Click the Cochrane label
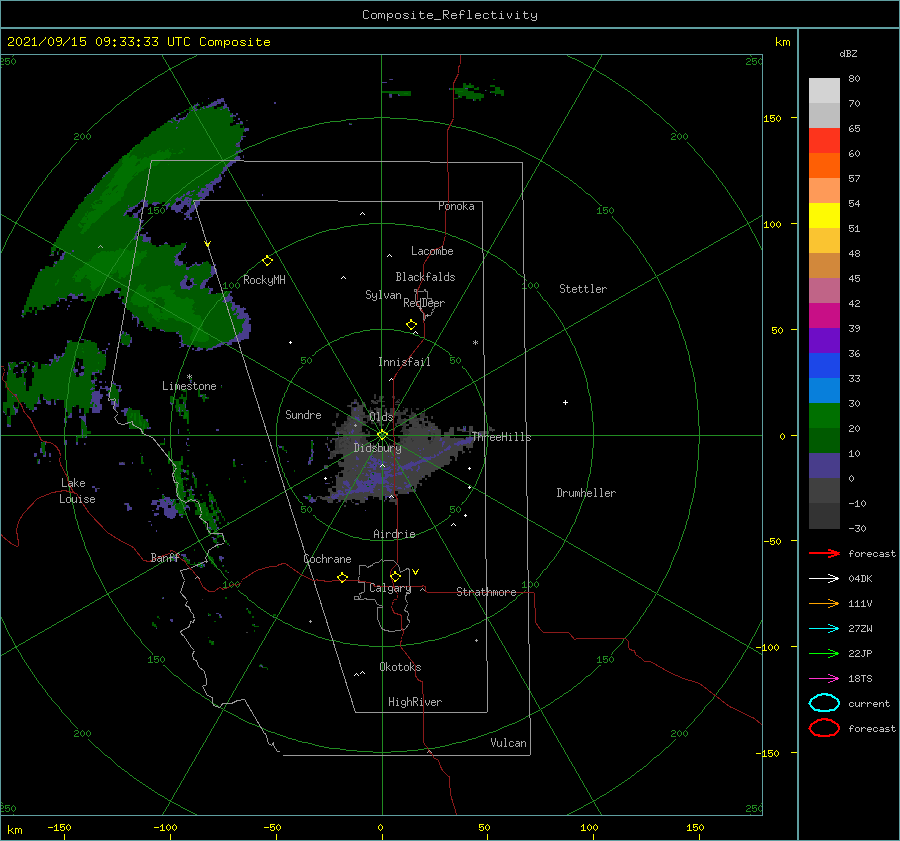 [327, 559]
